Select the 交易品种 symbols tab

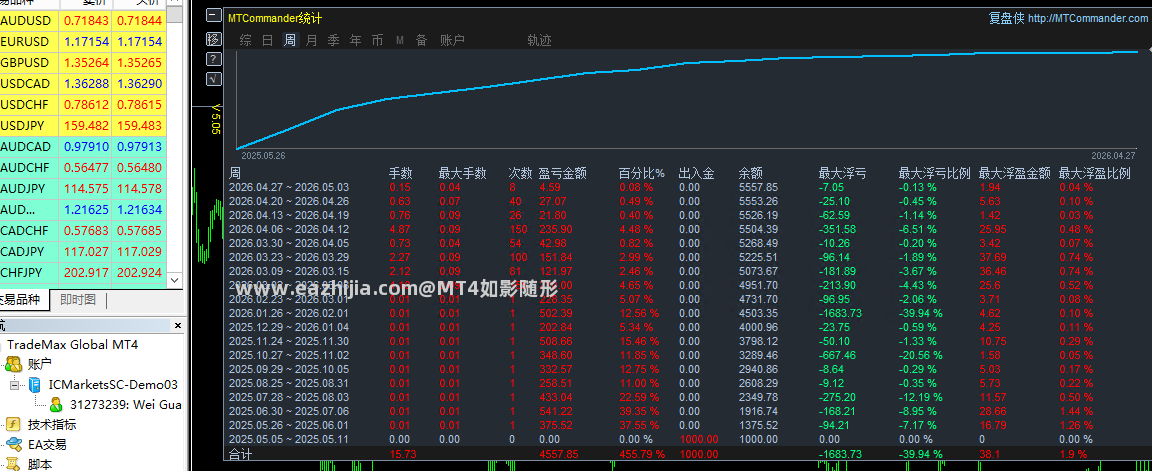click(24, 300)
